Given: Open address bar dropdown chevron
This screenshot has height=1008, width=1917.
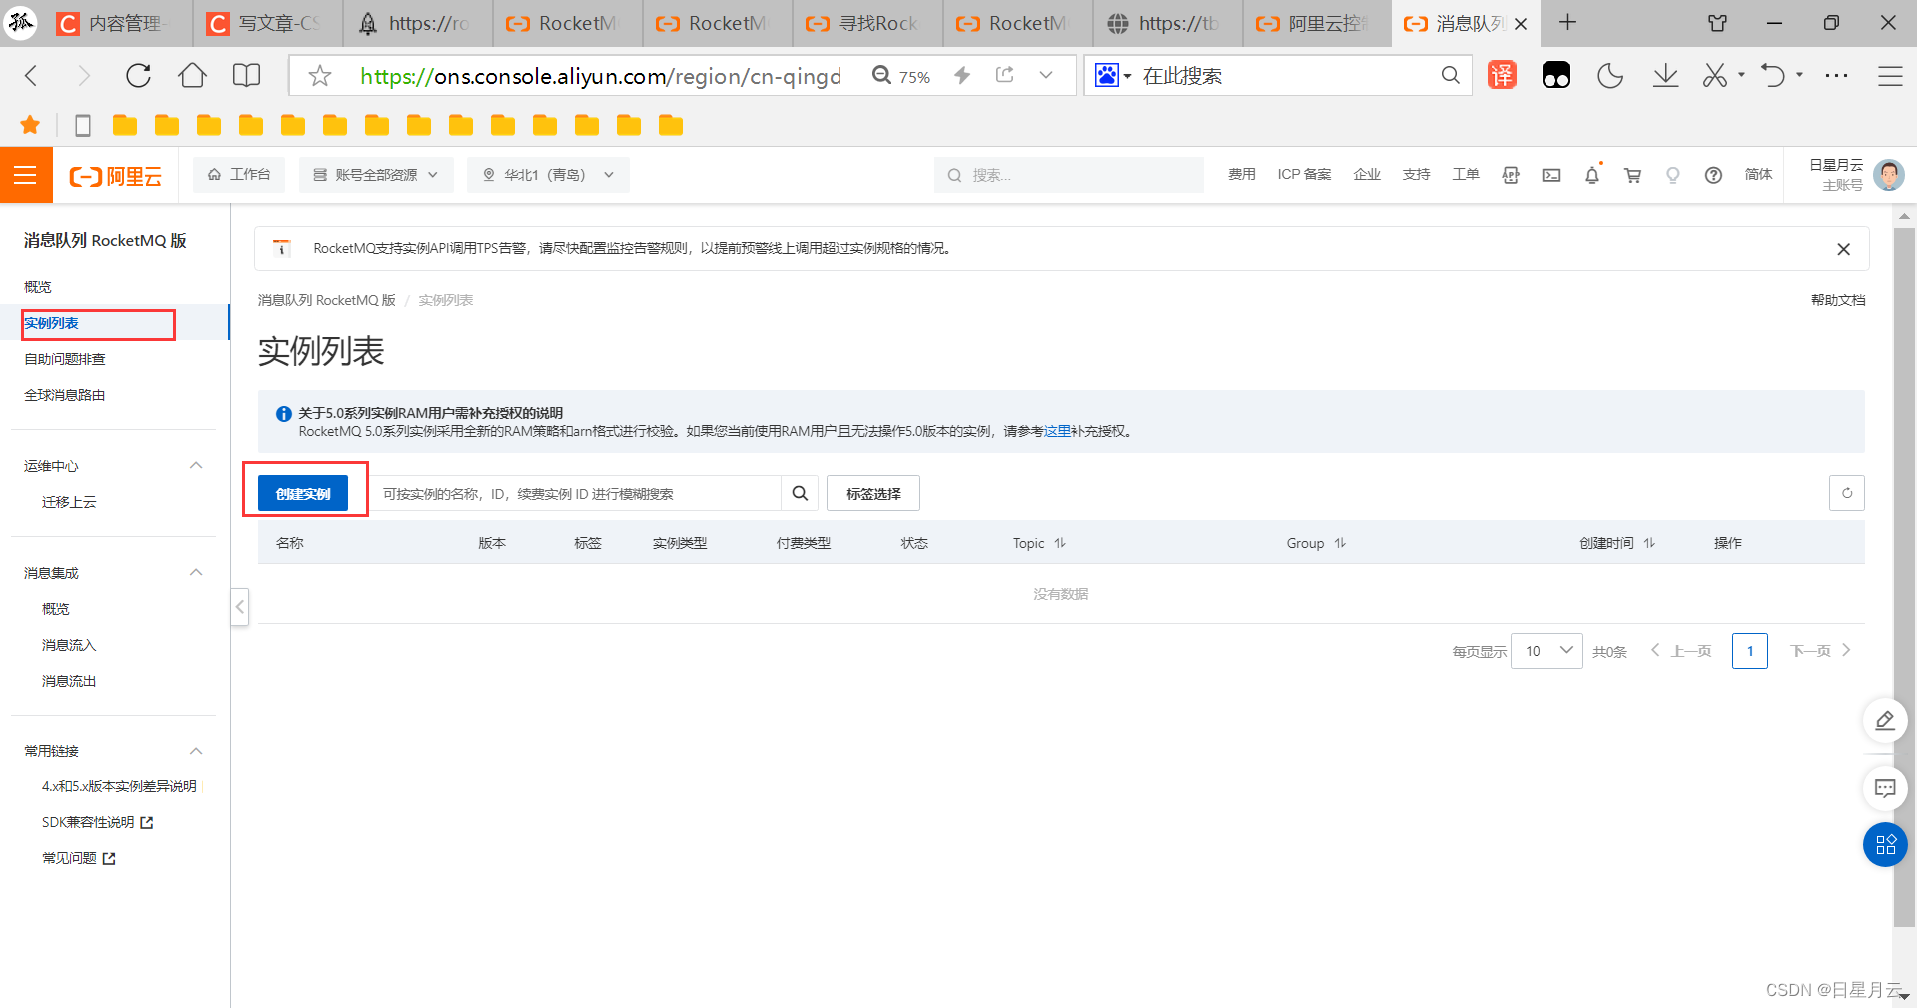Looking at the screenshot, I should point(1046,75).
